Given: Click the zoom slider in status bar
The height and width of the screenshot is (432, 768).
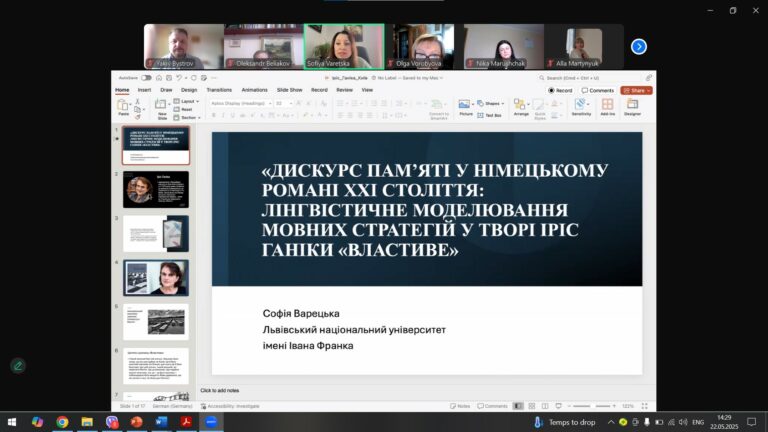Looking at the screenshot, I should pyautogui.click(x=591, y=406).
